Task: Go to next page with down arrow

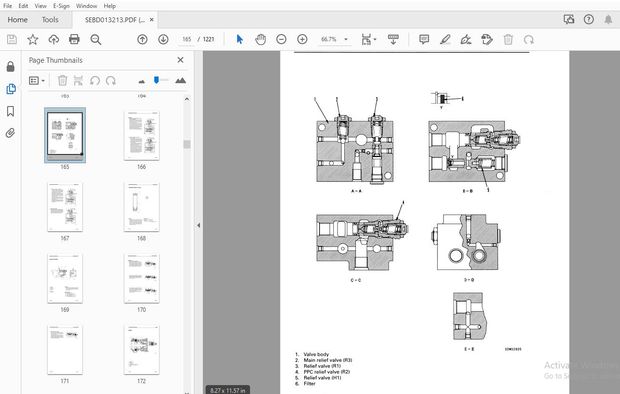Action: [163, 39]
